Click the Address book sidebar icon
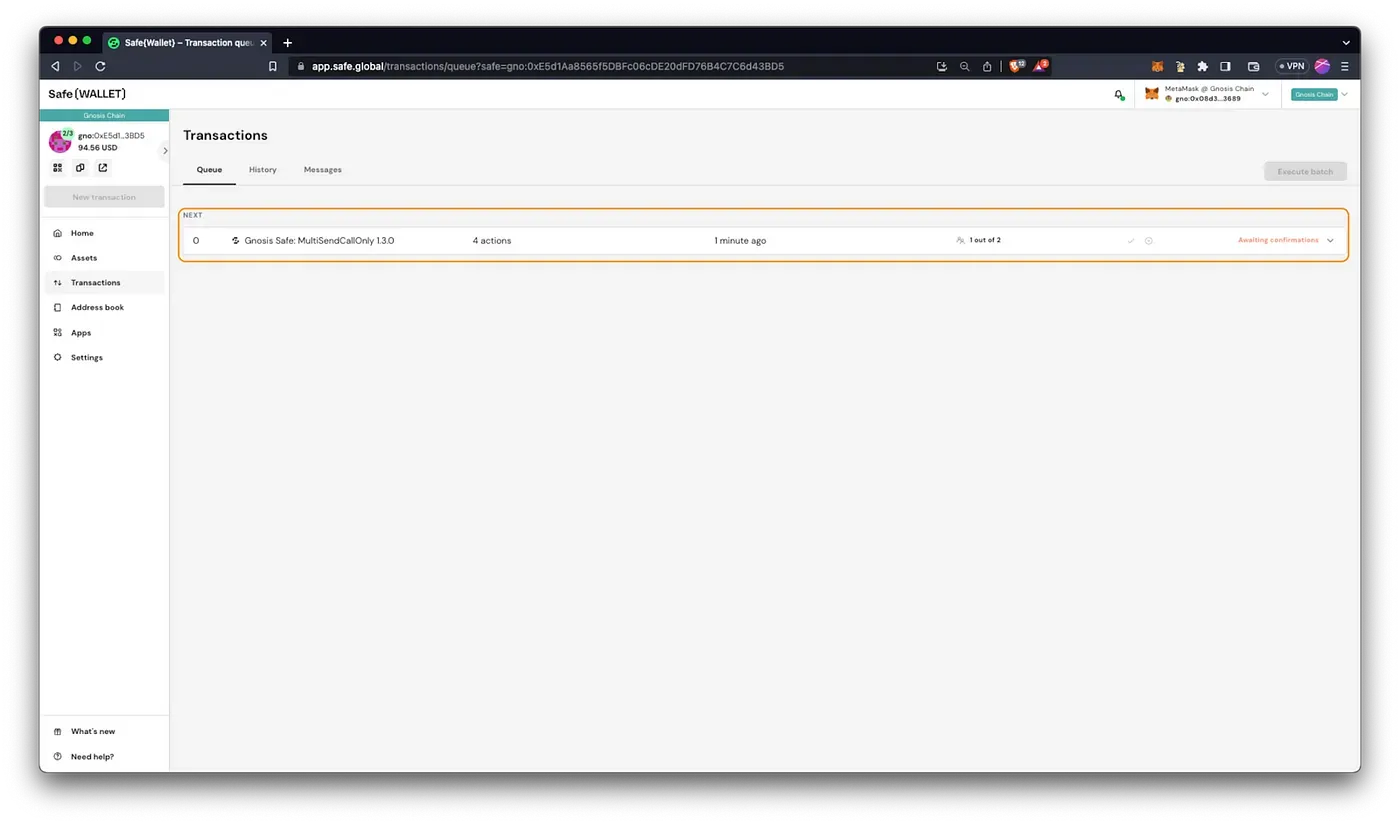This screenshot has height=824, width=1400. [x=58, y=307]
